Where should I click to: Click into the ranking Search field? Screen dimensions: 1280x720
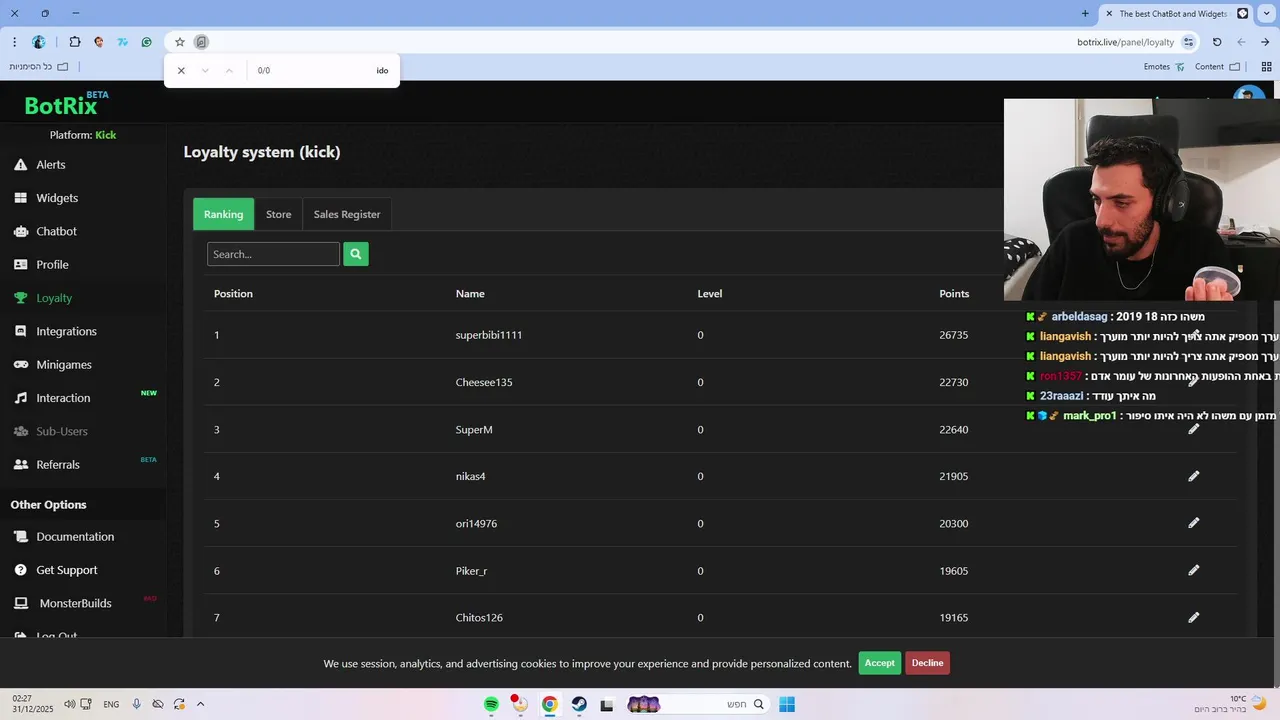point(273,254)
